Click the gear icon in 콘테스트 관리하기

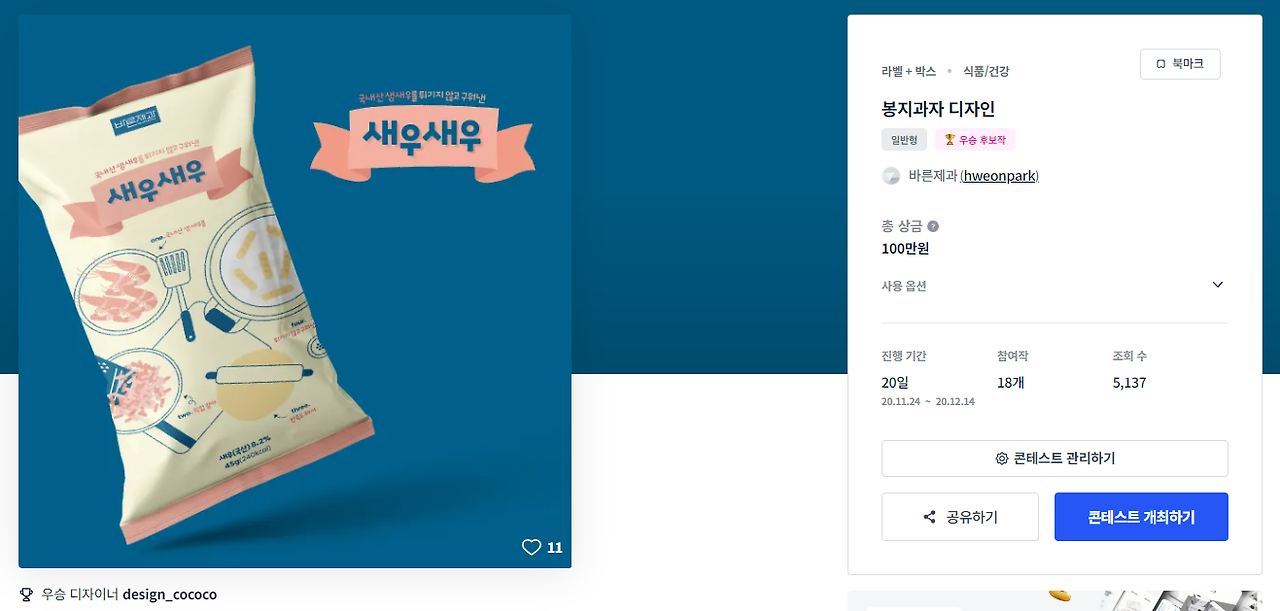1001,459
